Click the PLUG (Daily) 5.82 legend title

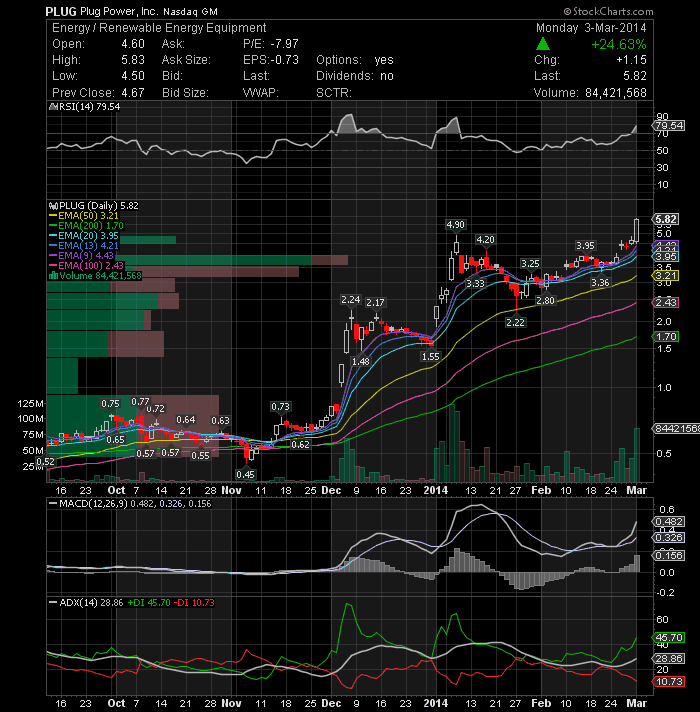click(99, 206)
